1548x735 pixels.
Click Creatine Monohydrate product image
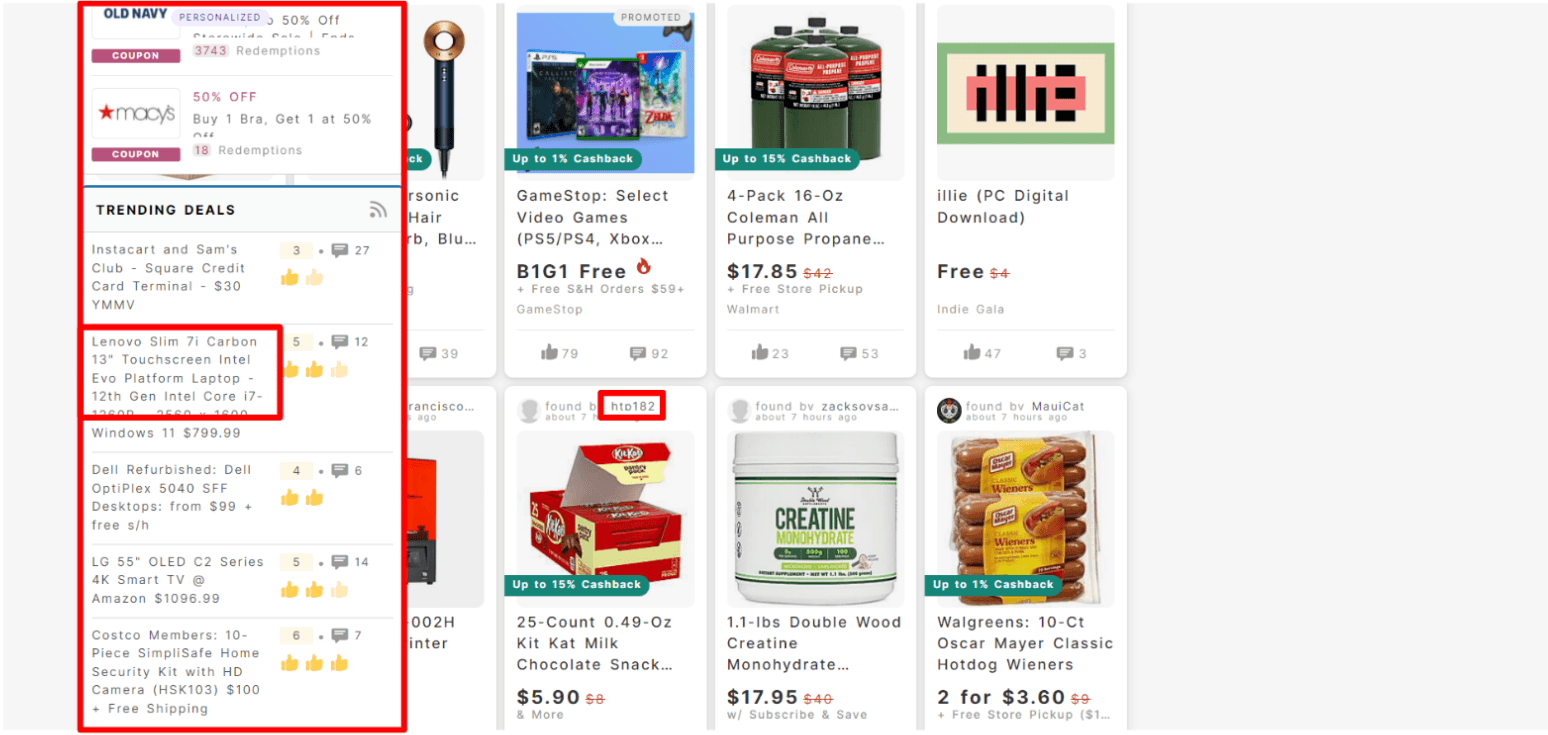(815, 519)
